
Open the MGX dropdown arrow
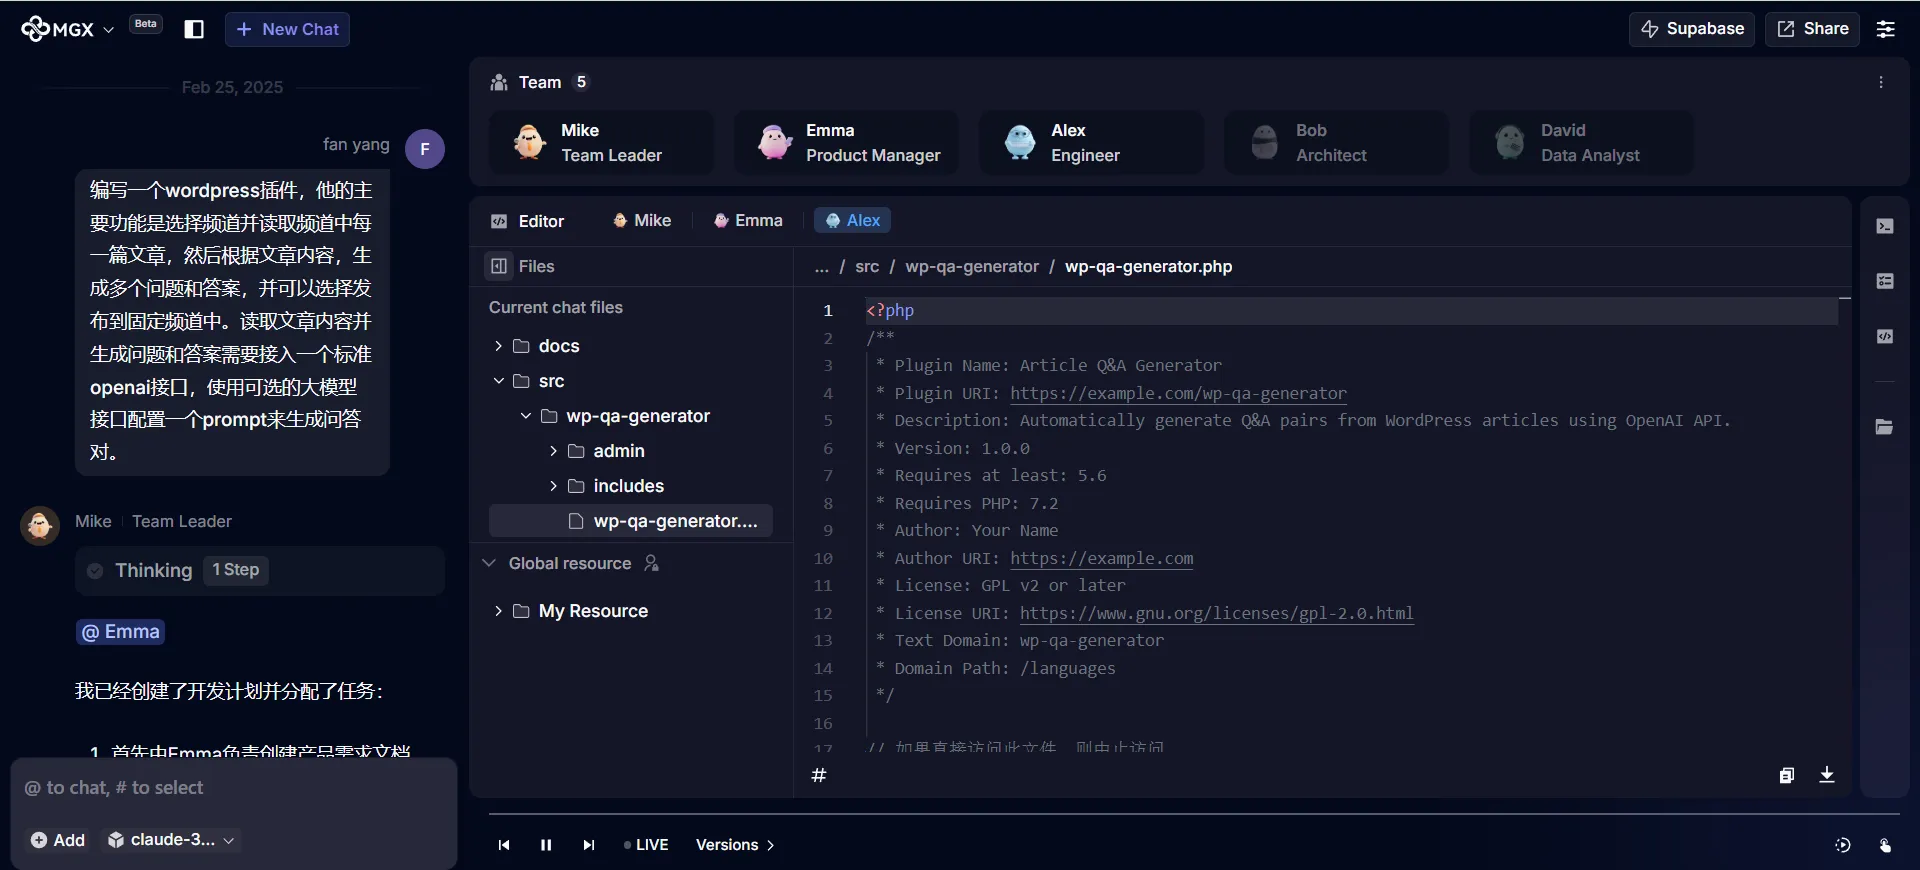[x=109, y=30]
